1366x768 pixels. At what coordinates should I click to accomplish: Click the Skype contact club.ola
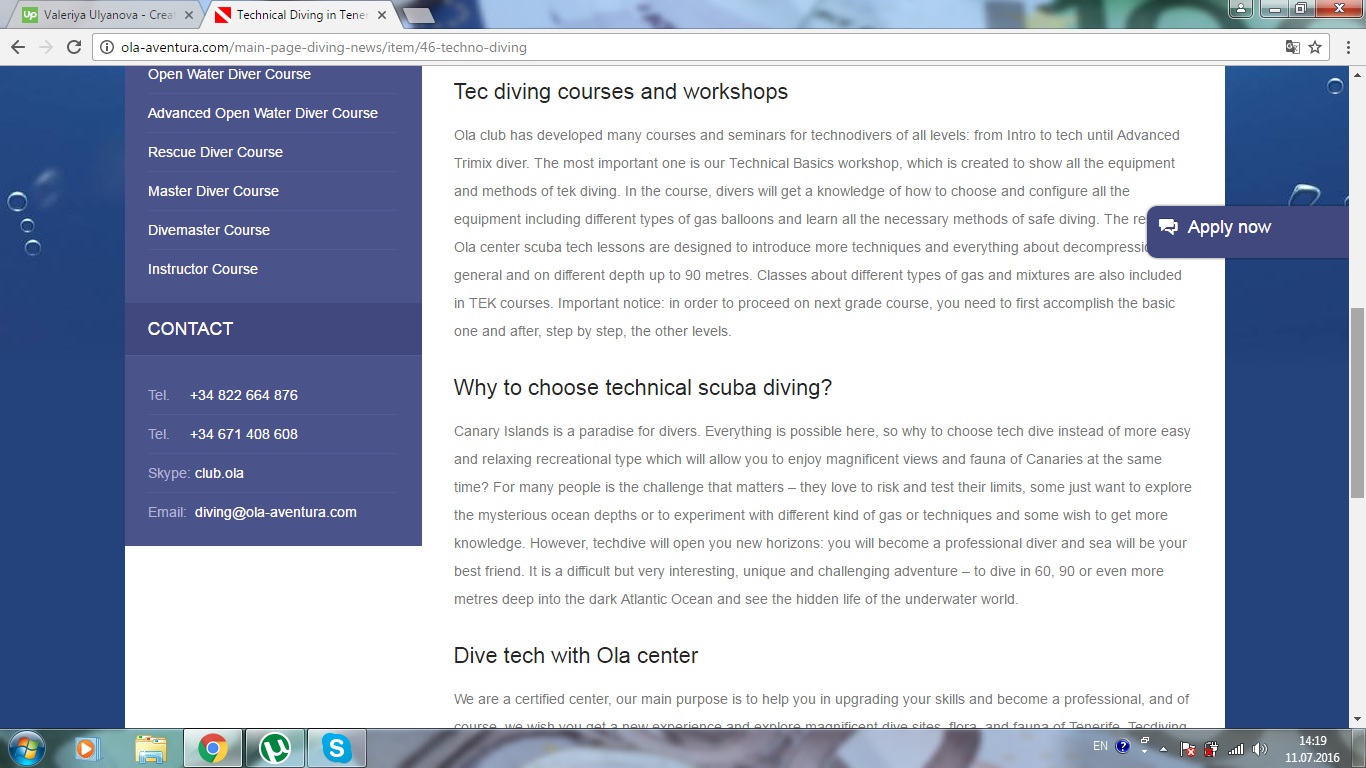click(x=219, y=473)
